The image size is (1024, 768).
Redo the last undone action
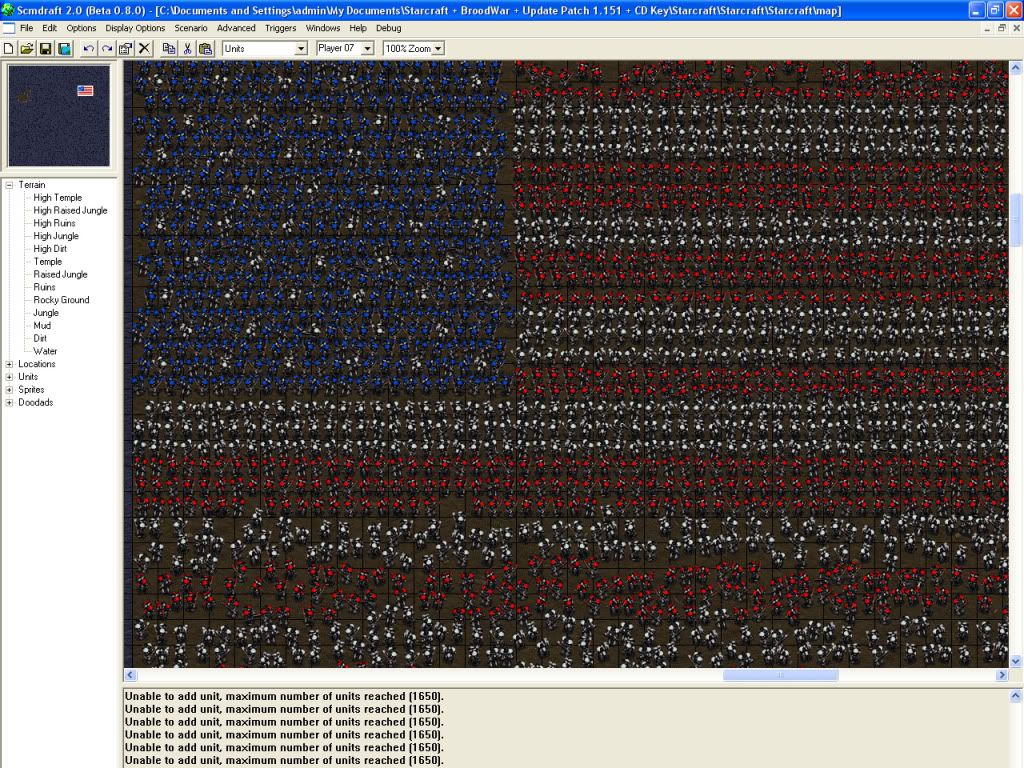coord(107,48)
